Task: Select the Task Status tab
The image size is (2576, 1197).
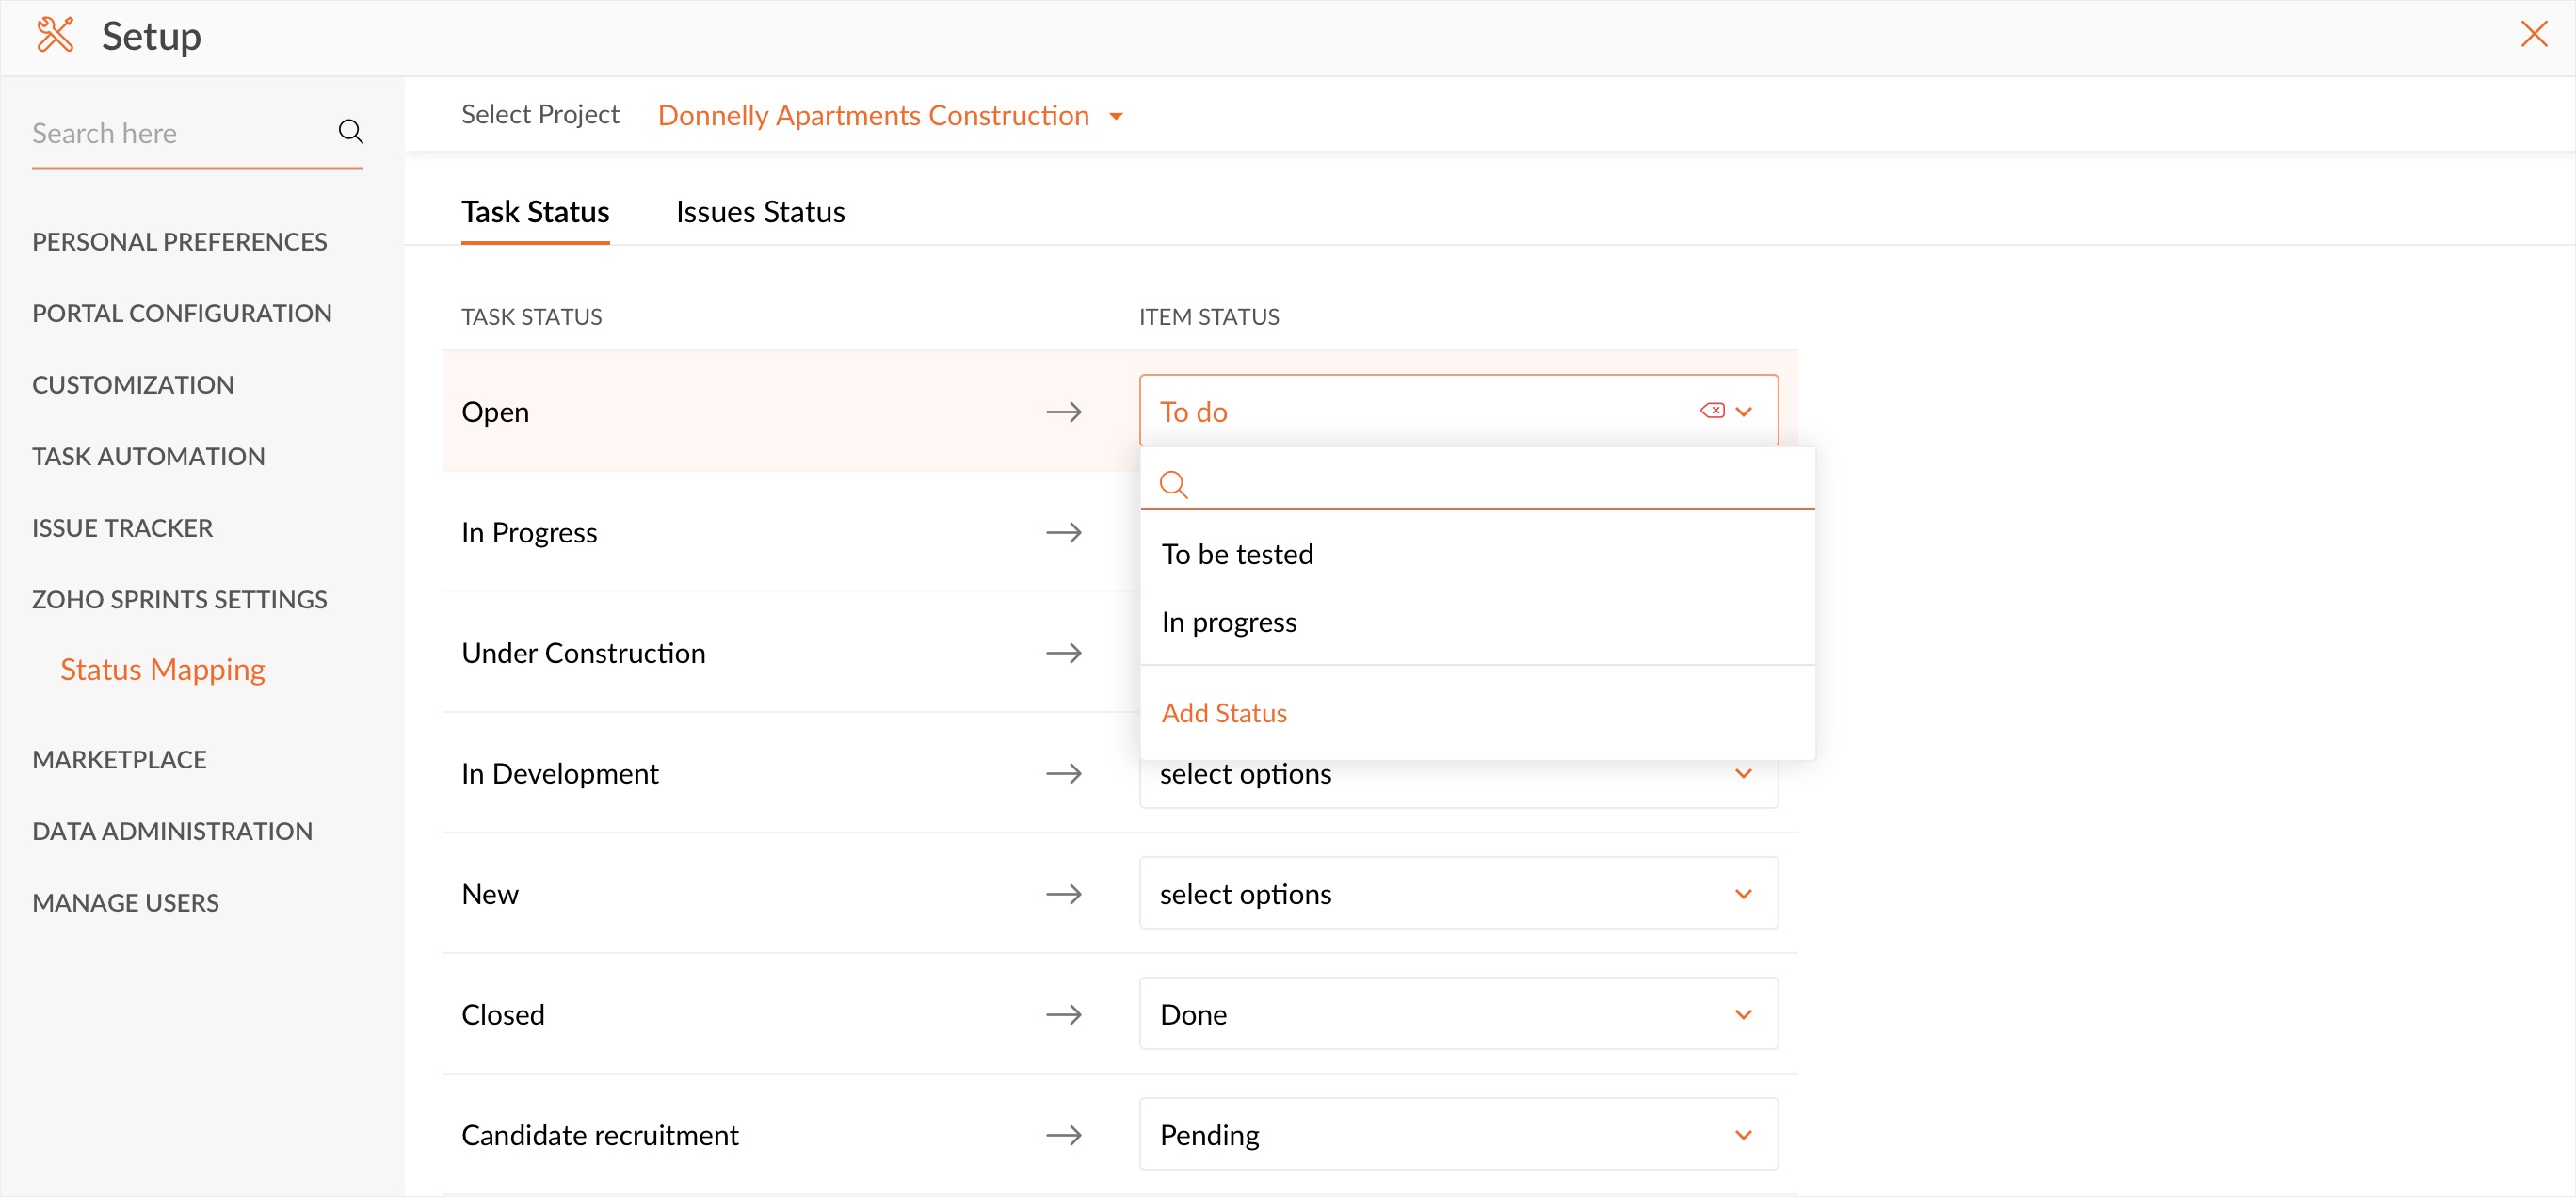Action: [x=535, y=212]
